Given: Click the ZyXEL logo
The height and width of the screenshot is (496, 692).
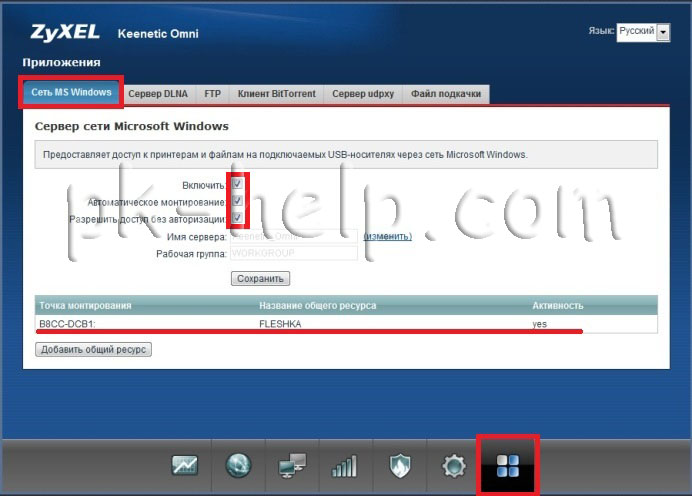Looking at the screenshot, I should click(65, 33).
